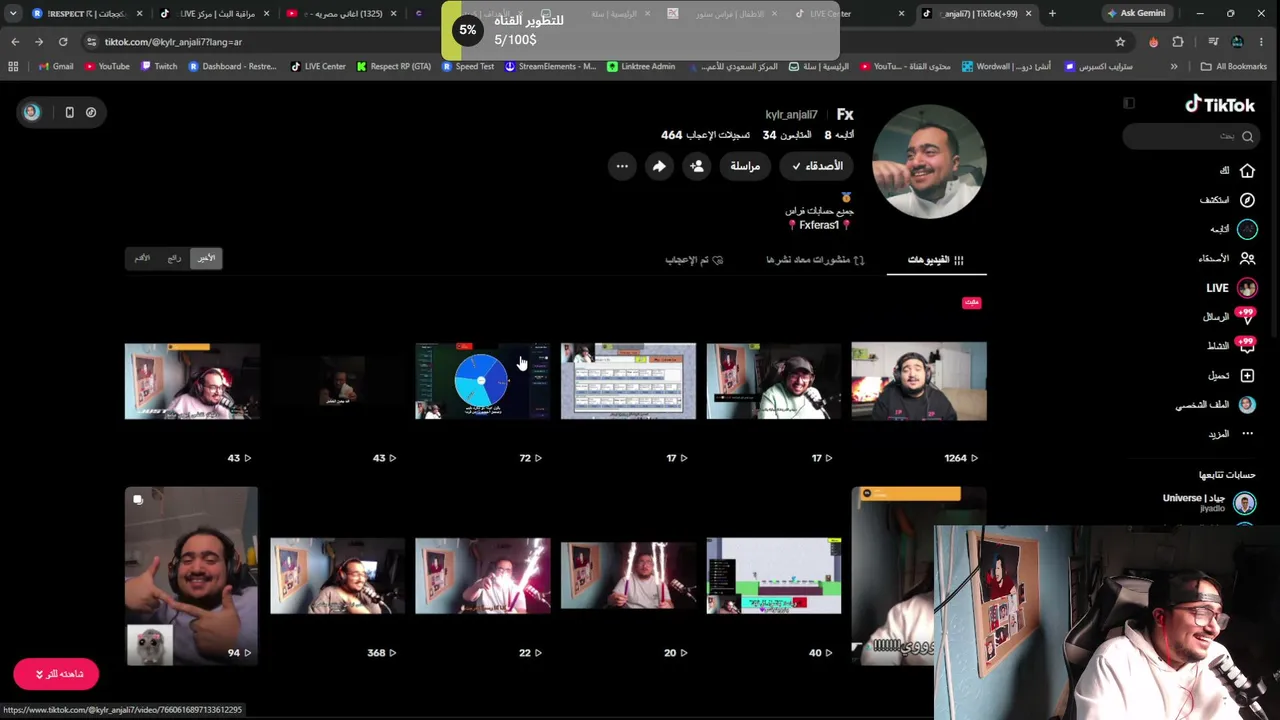Open the Reposts tab 'منشورات معاد نشرها'

[815, 260]
